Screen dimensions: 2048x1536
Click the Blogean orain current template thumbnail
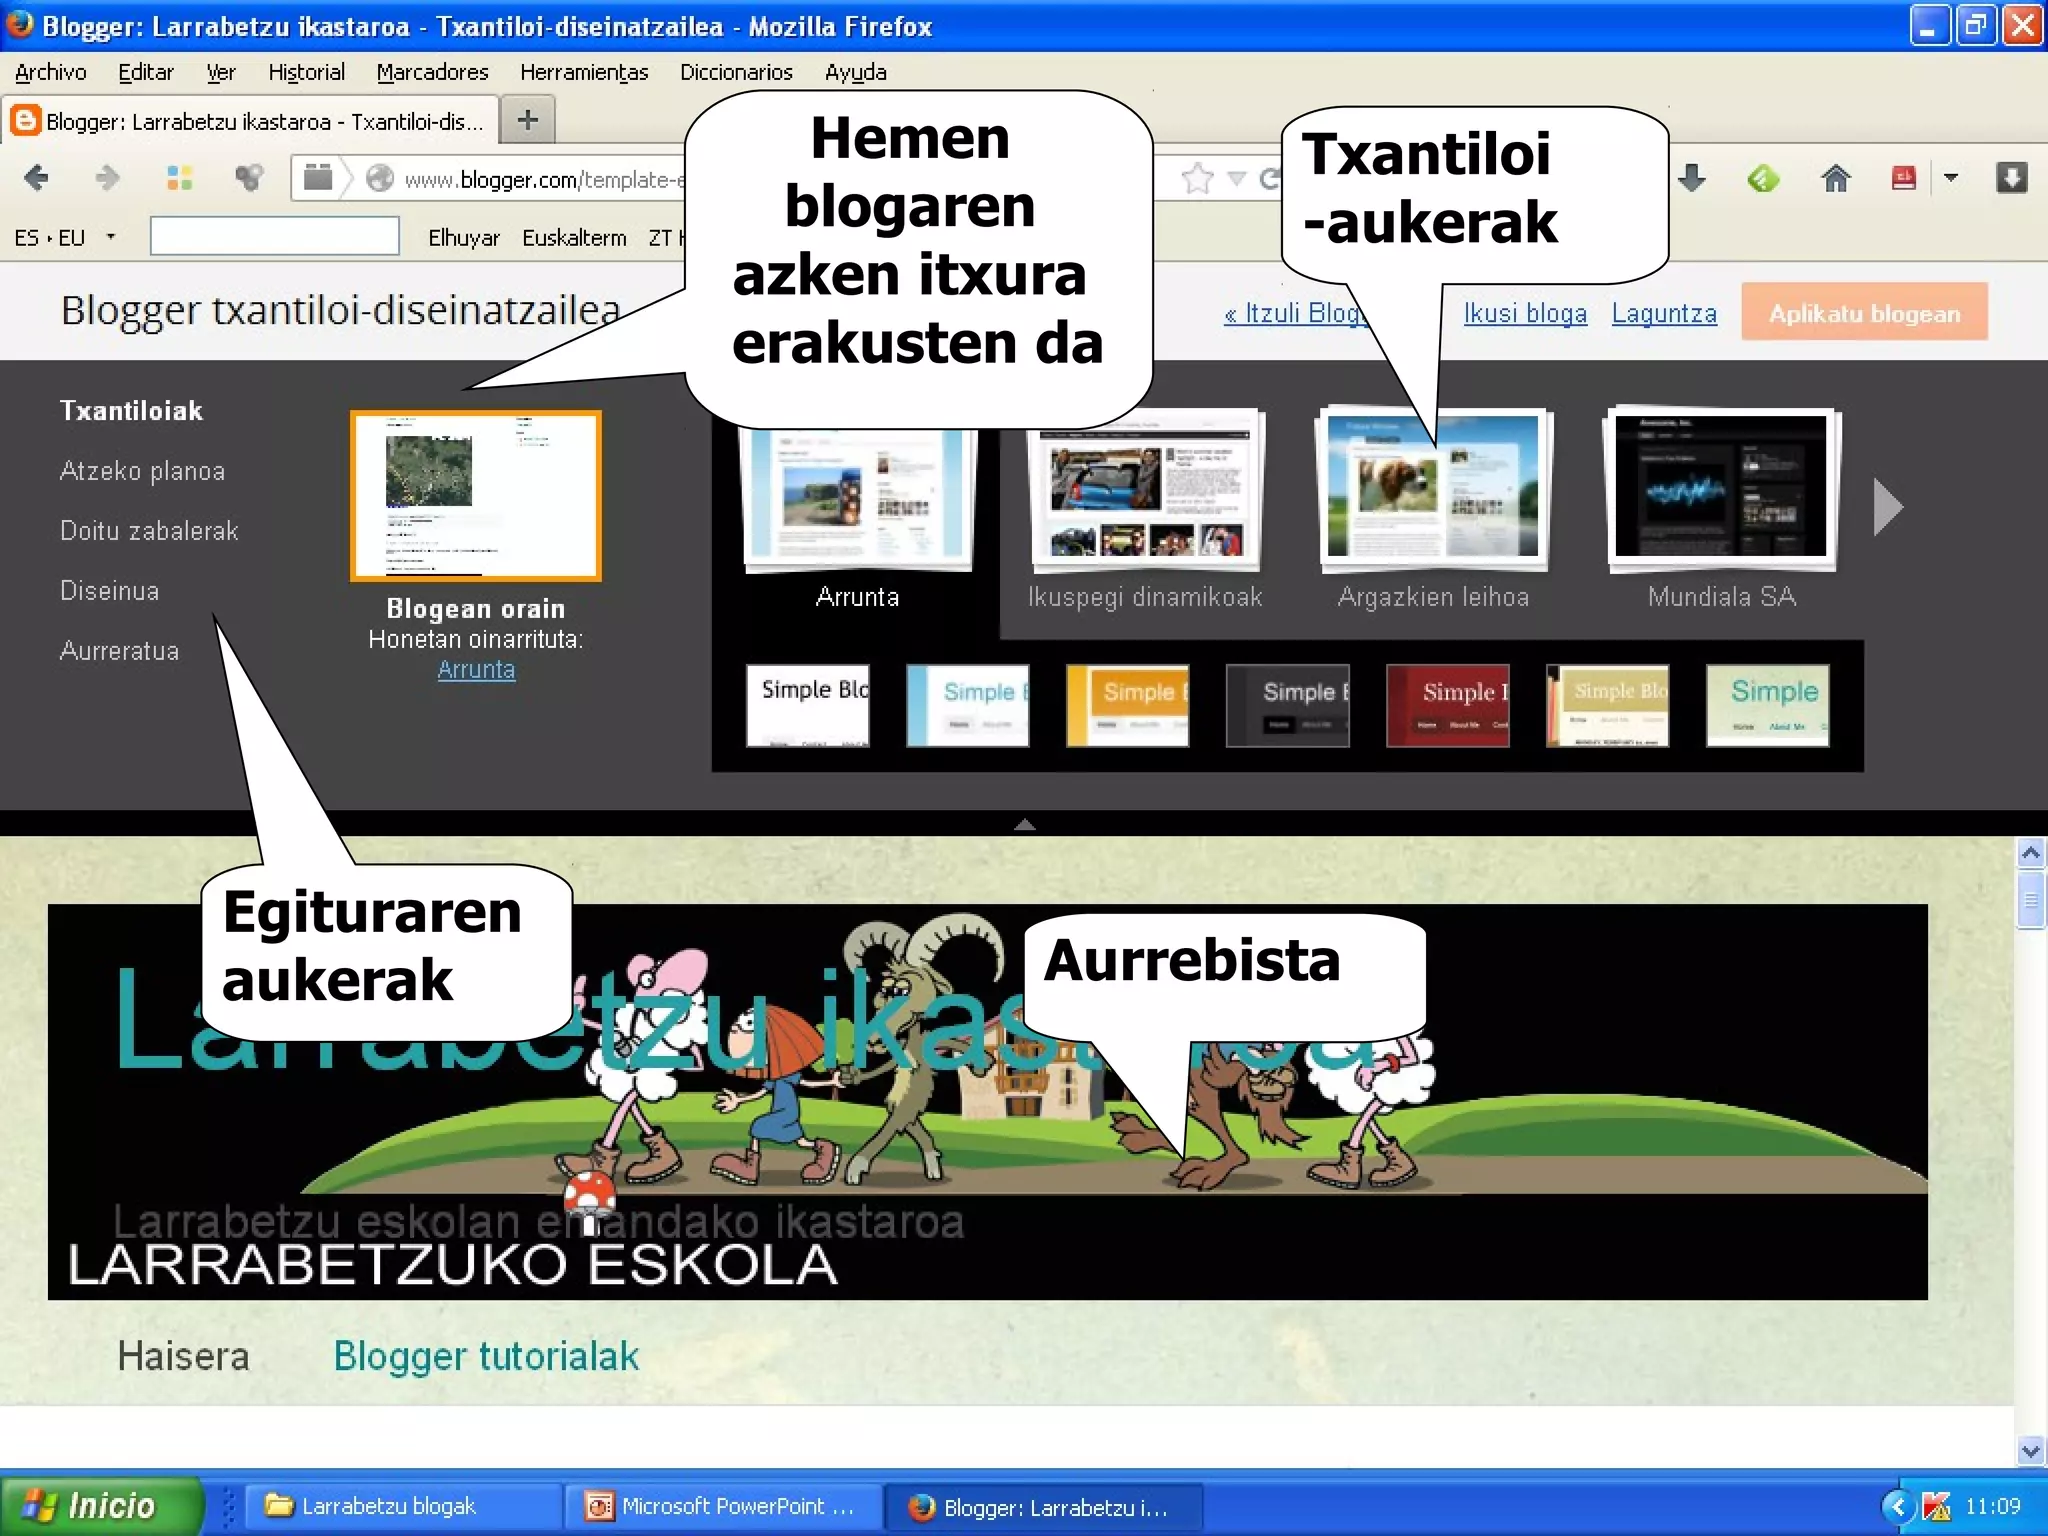point(476,495)
